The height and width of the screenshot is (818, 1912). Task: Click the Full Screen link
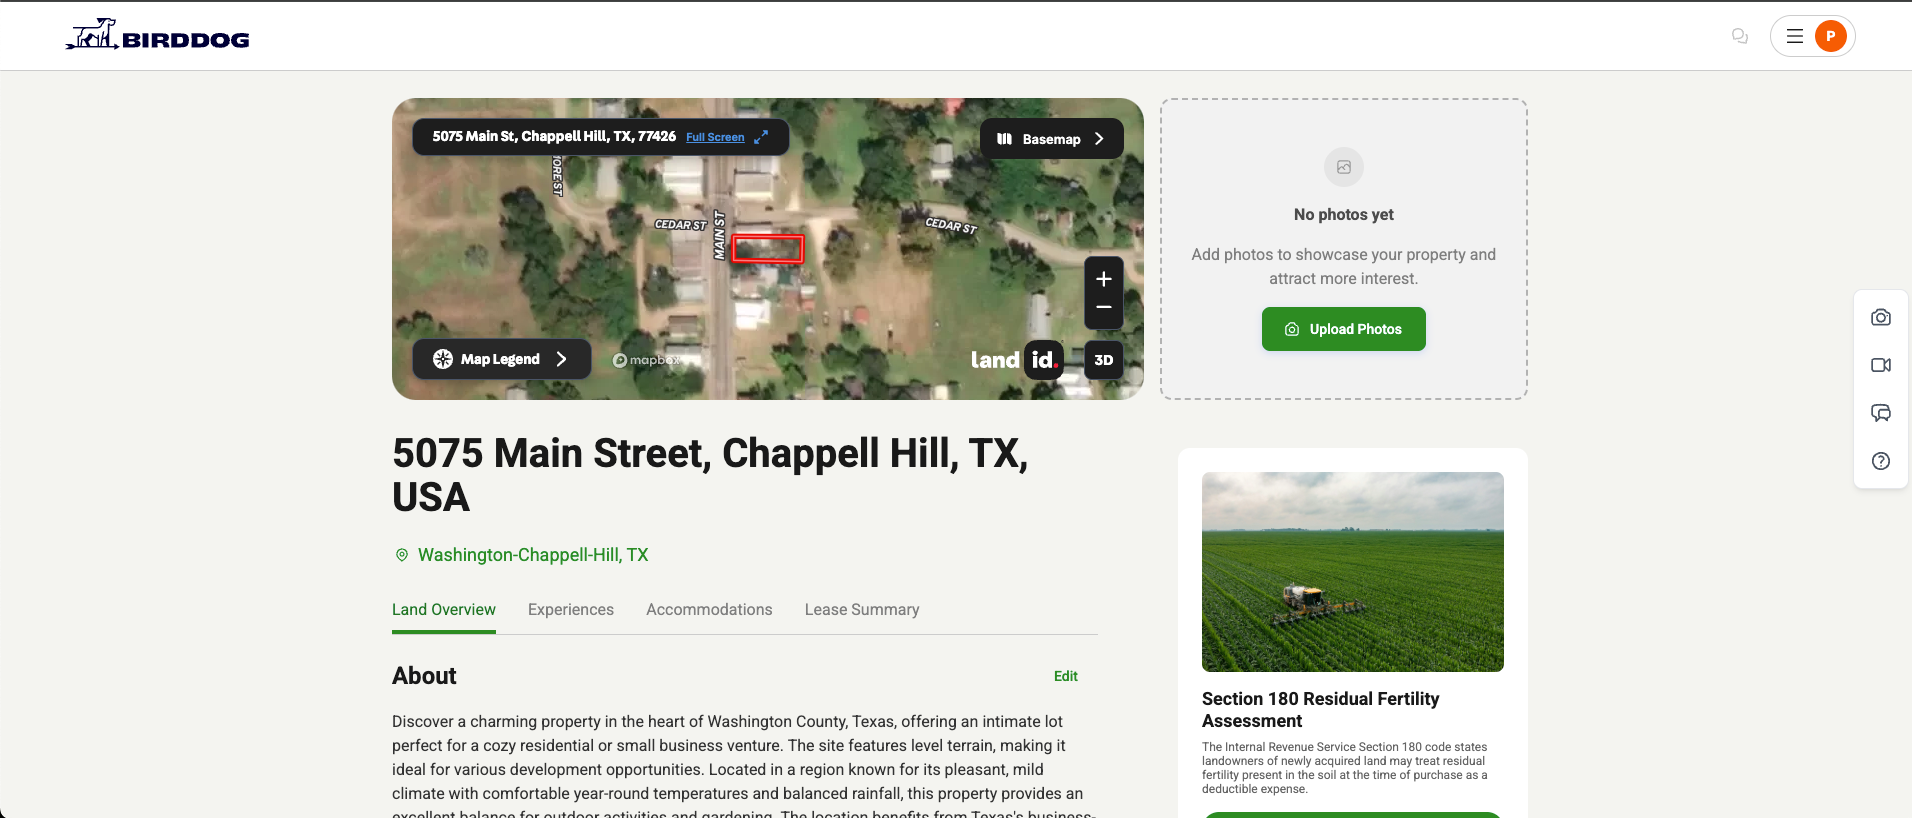click(715, 137)
